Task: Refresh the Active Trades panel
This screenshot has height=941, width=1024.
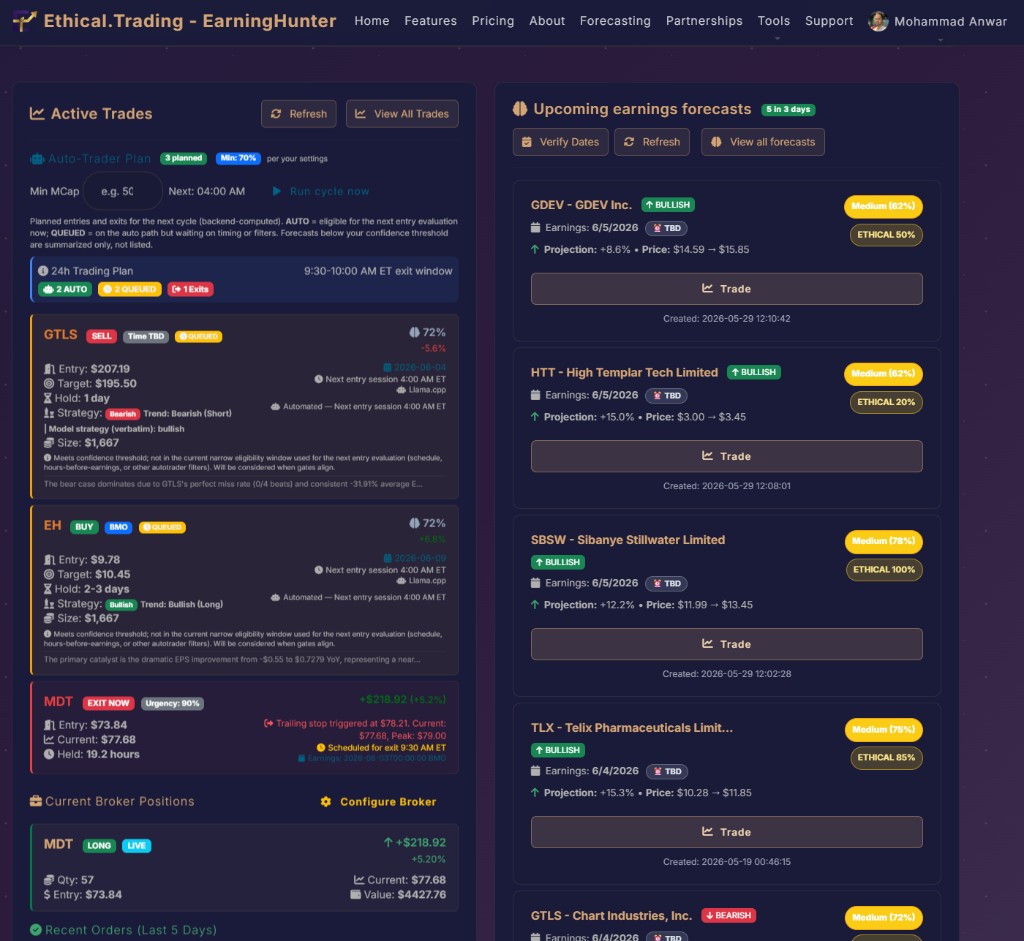Action: point(298,114)
